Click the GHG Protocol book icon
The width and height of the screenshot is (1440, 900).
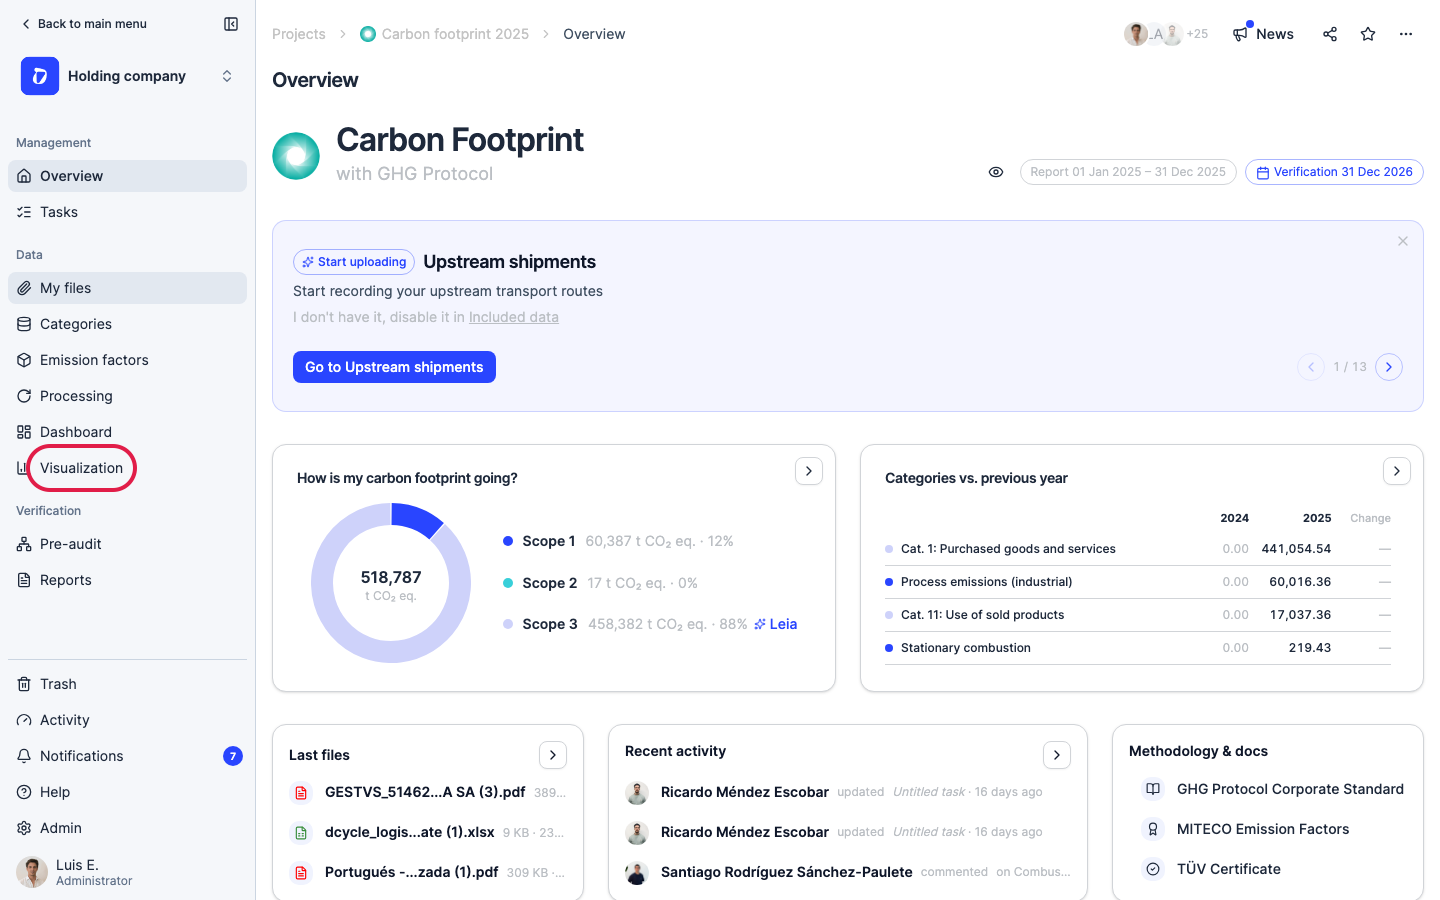point(1153,789)
